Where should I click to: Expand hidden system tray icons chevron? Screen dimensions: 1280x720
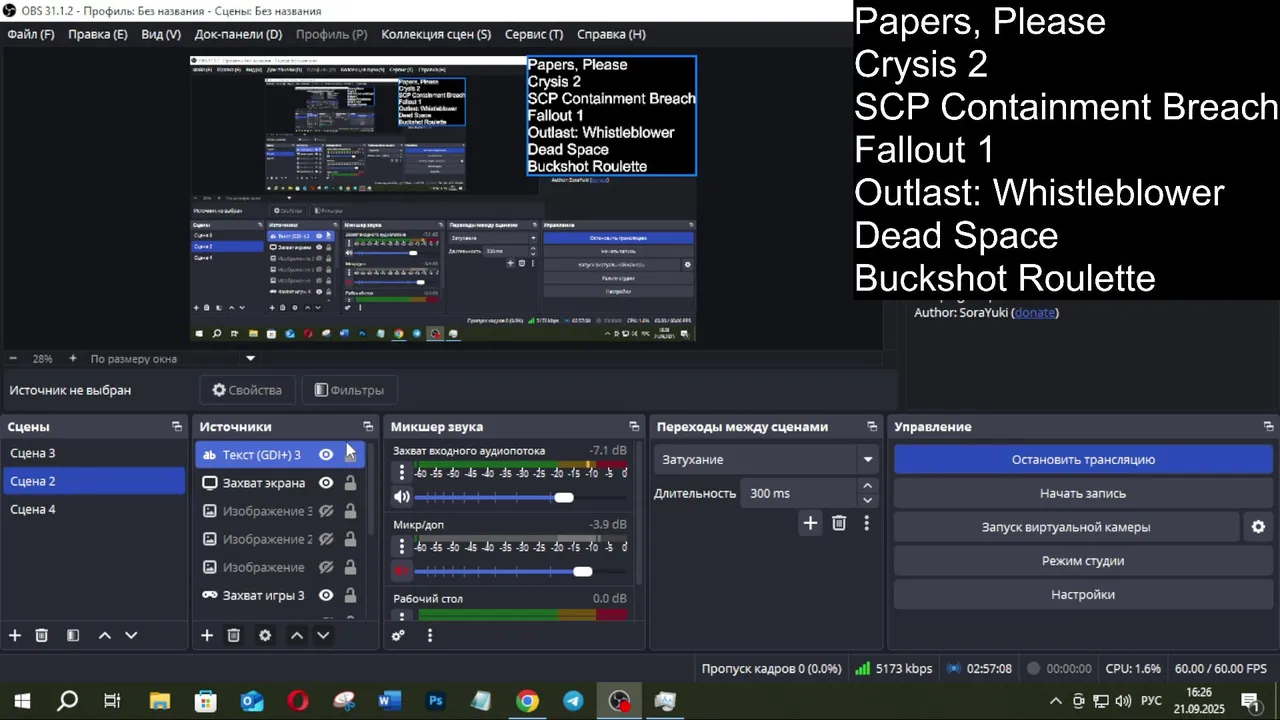[x=1055, y=701]
